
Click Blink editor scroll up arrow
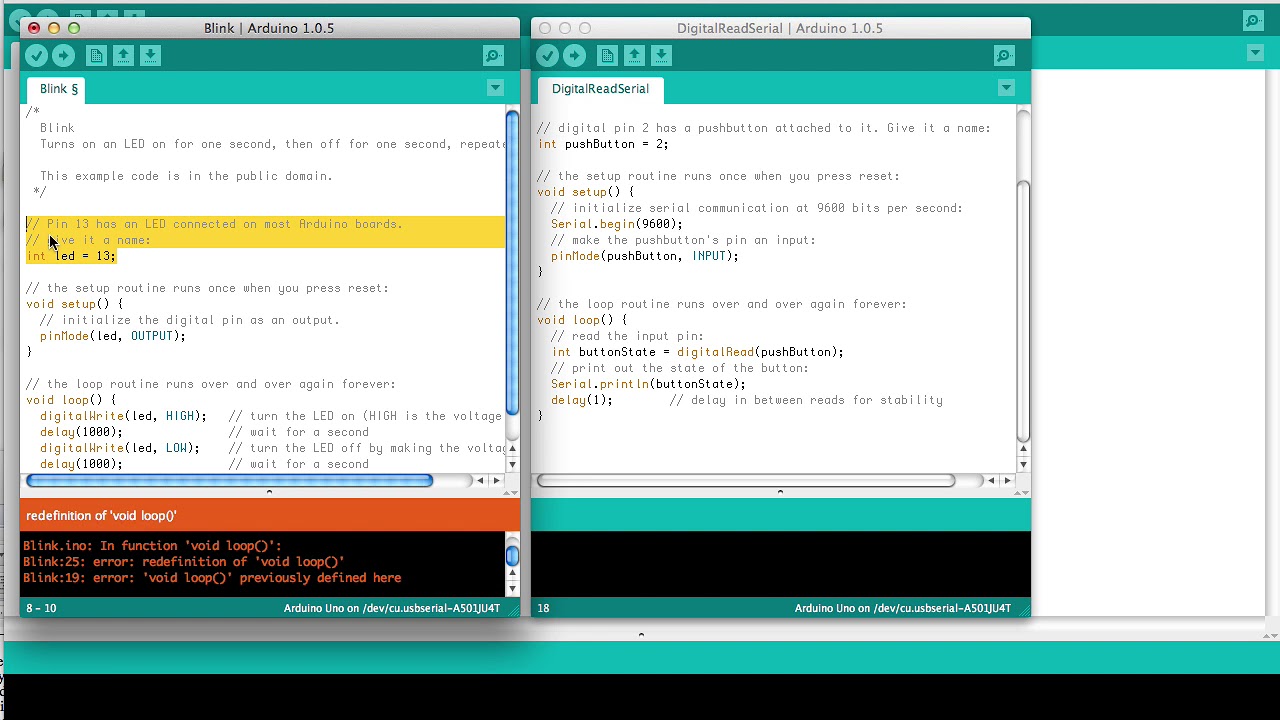(513, 449)
